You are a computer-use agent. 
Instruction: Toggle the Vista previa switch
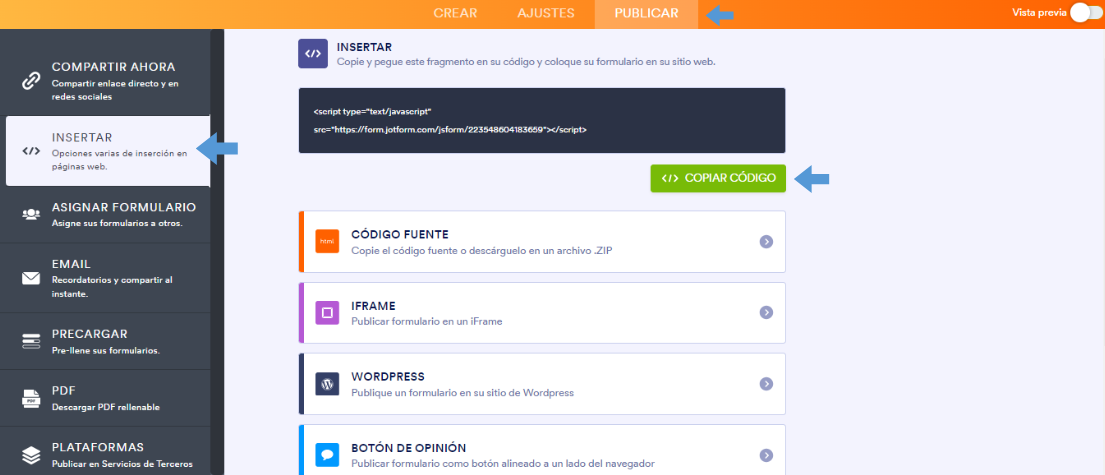click(1085, 13)
